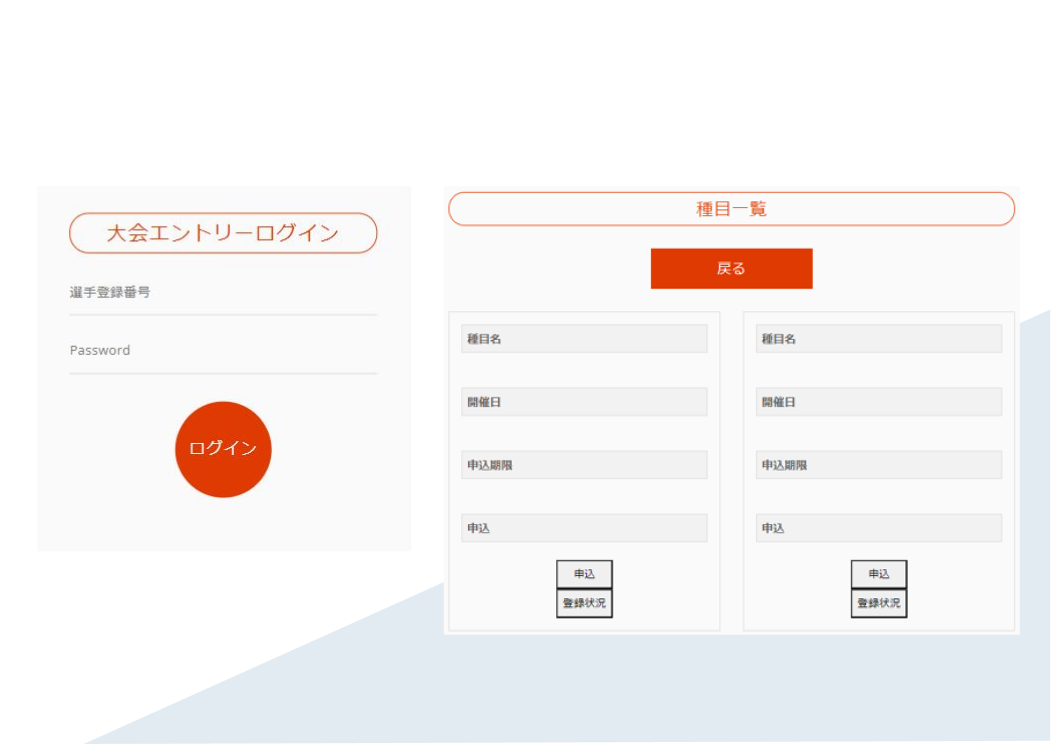Click 申込期限 field in left card
Image resolution: width=1051 pixels, height=744 pixels.
[584, 465]
